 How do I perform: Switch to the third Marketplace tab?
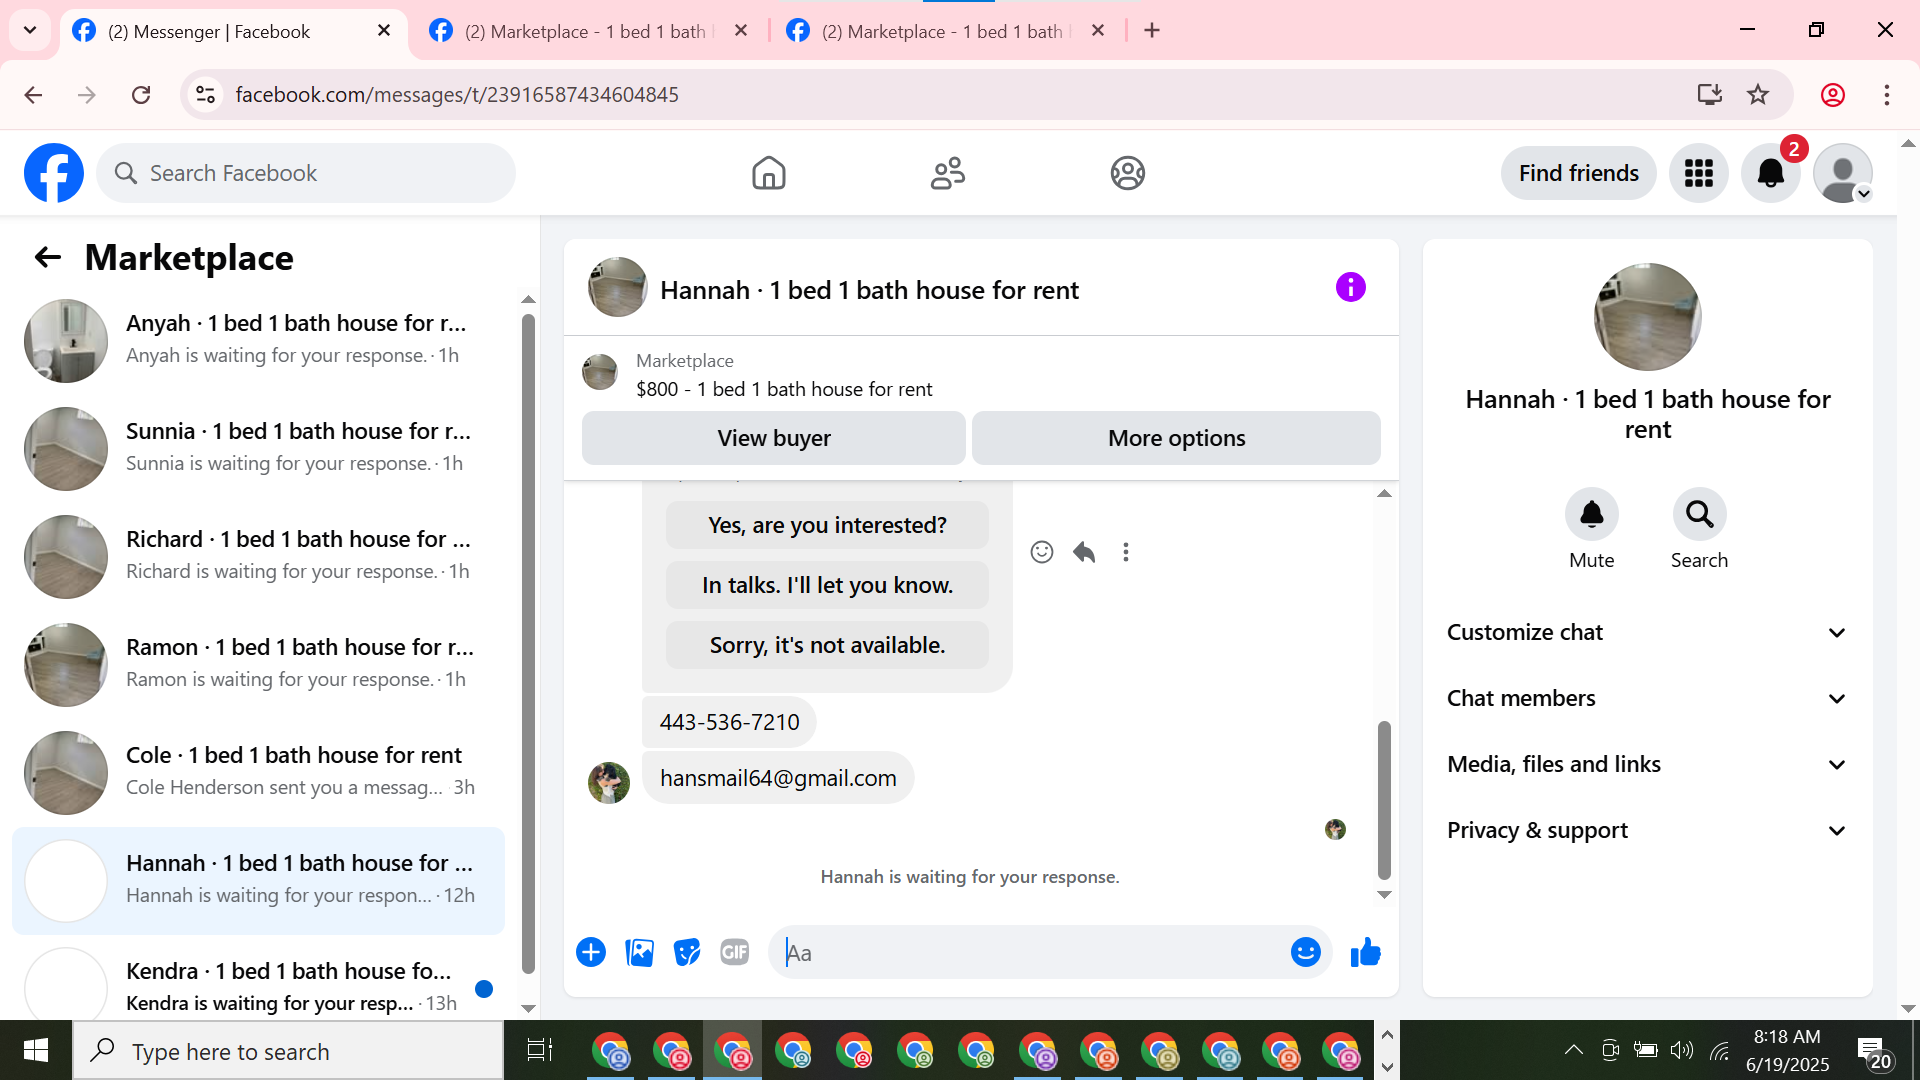point(947,31)
